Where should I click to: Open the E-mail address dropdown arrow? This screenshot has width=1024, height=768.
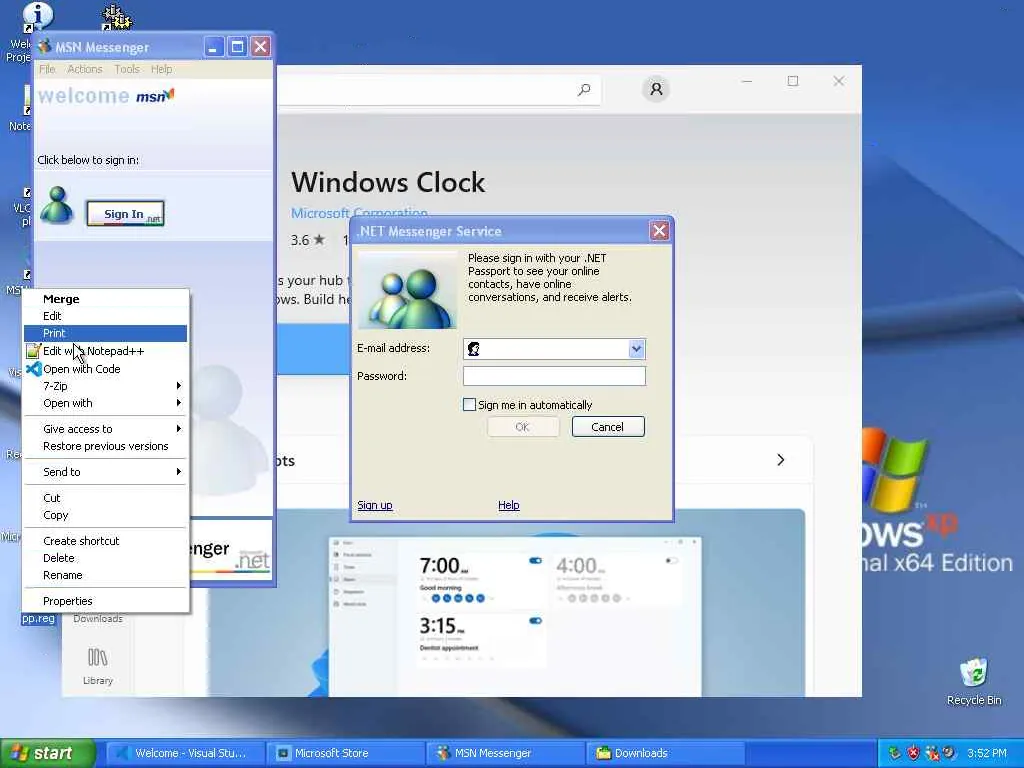636,349
